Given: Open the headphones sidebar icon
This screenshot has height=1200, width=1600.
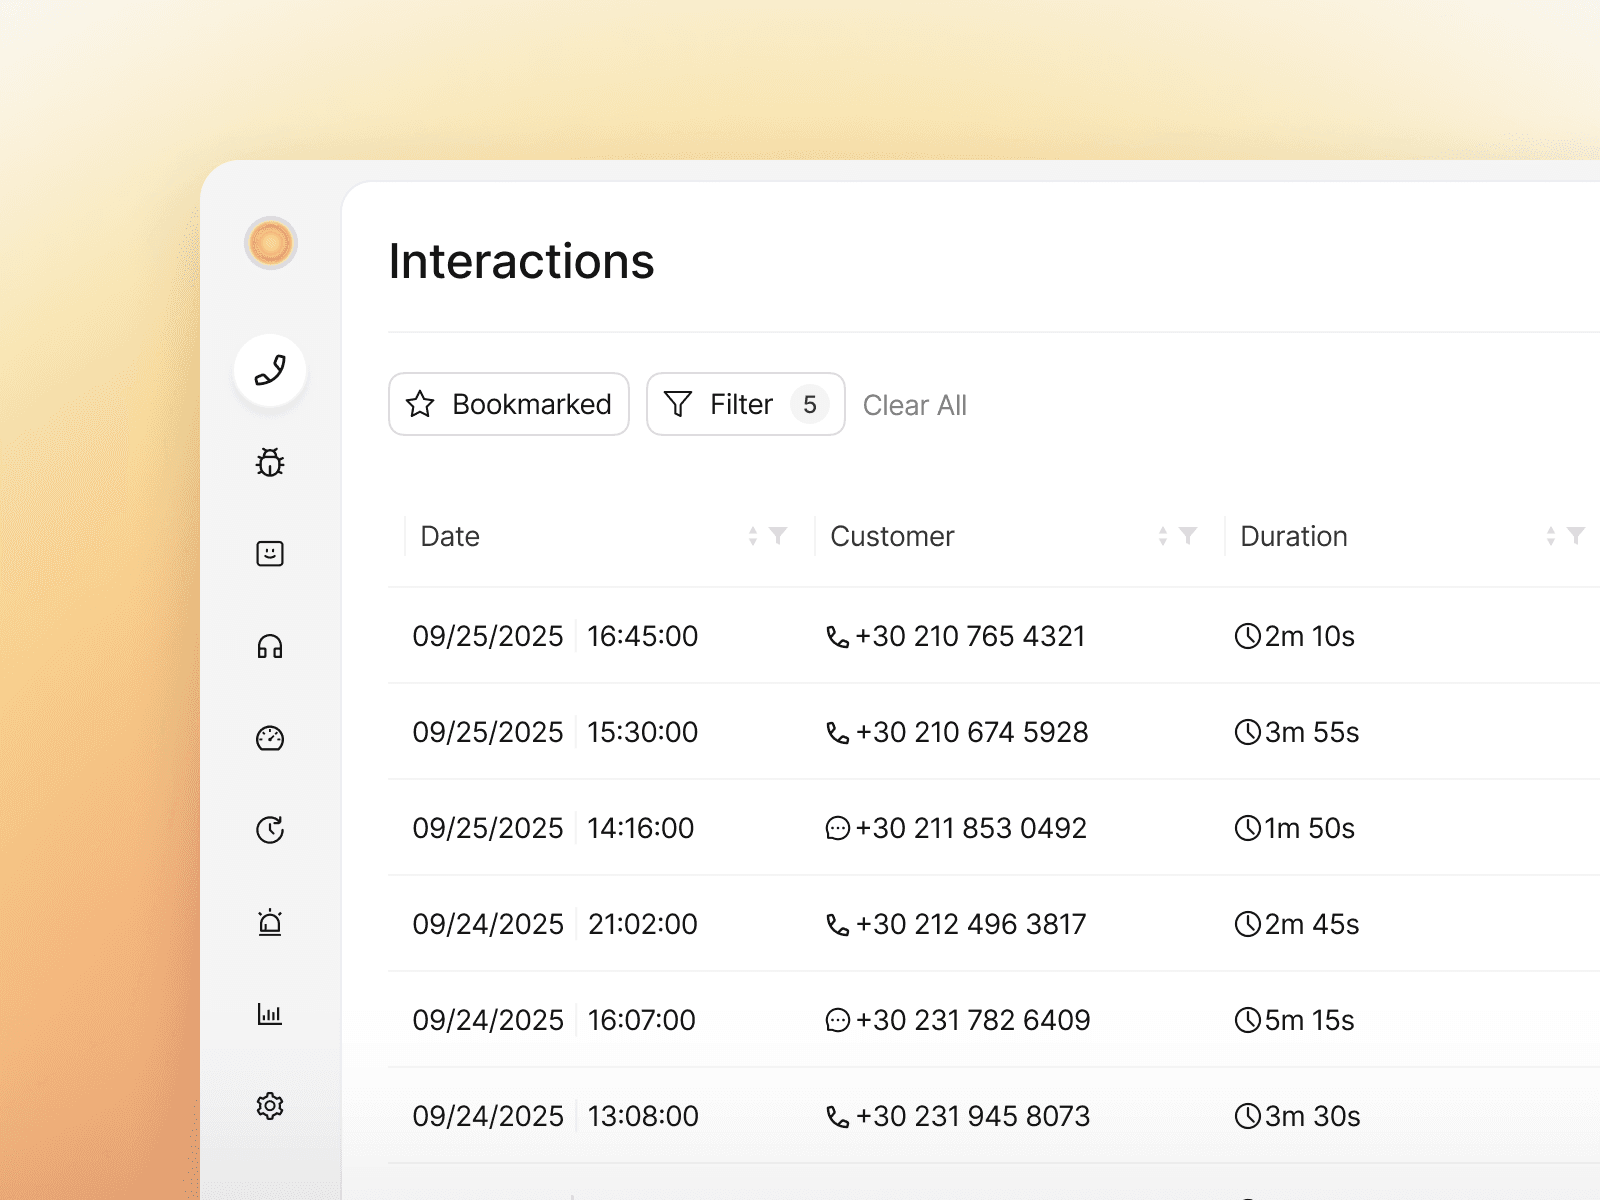Looking at the screenshot, I should tap(270, 646).
